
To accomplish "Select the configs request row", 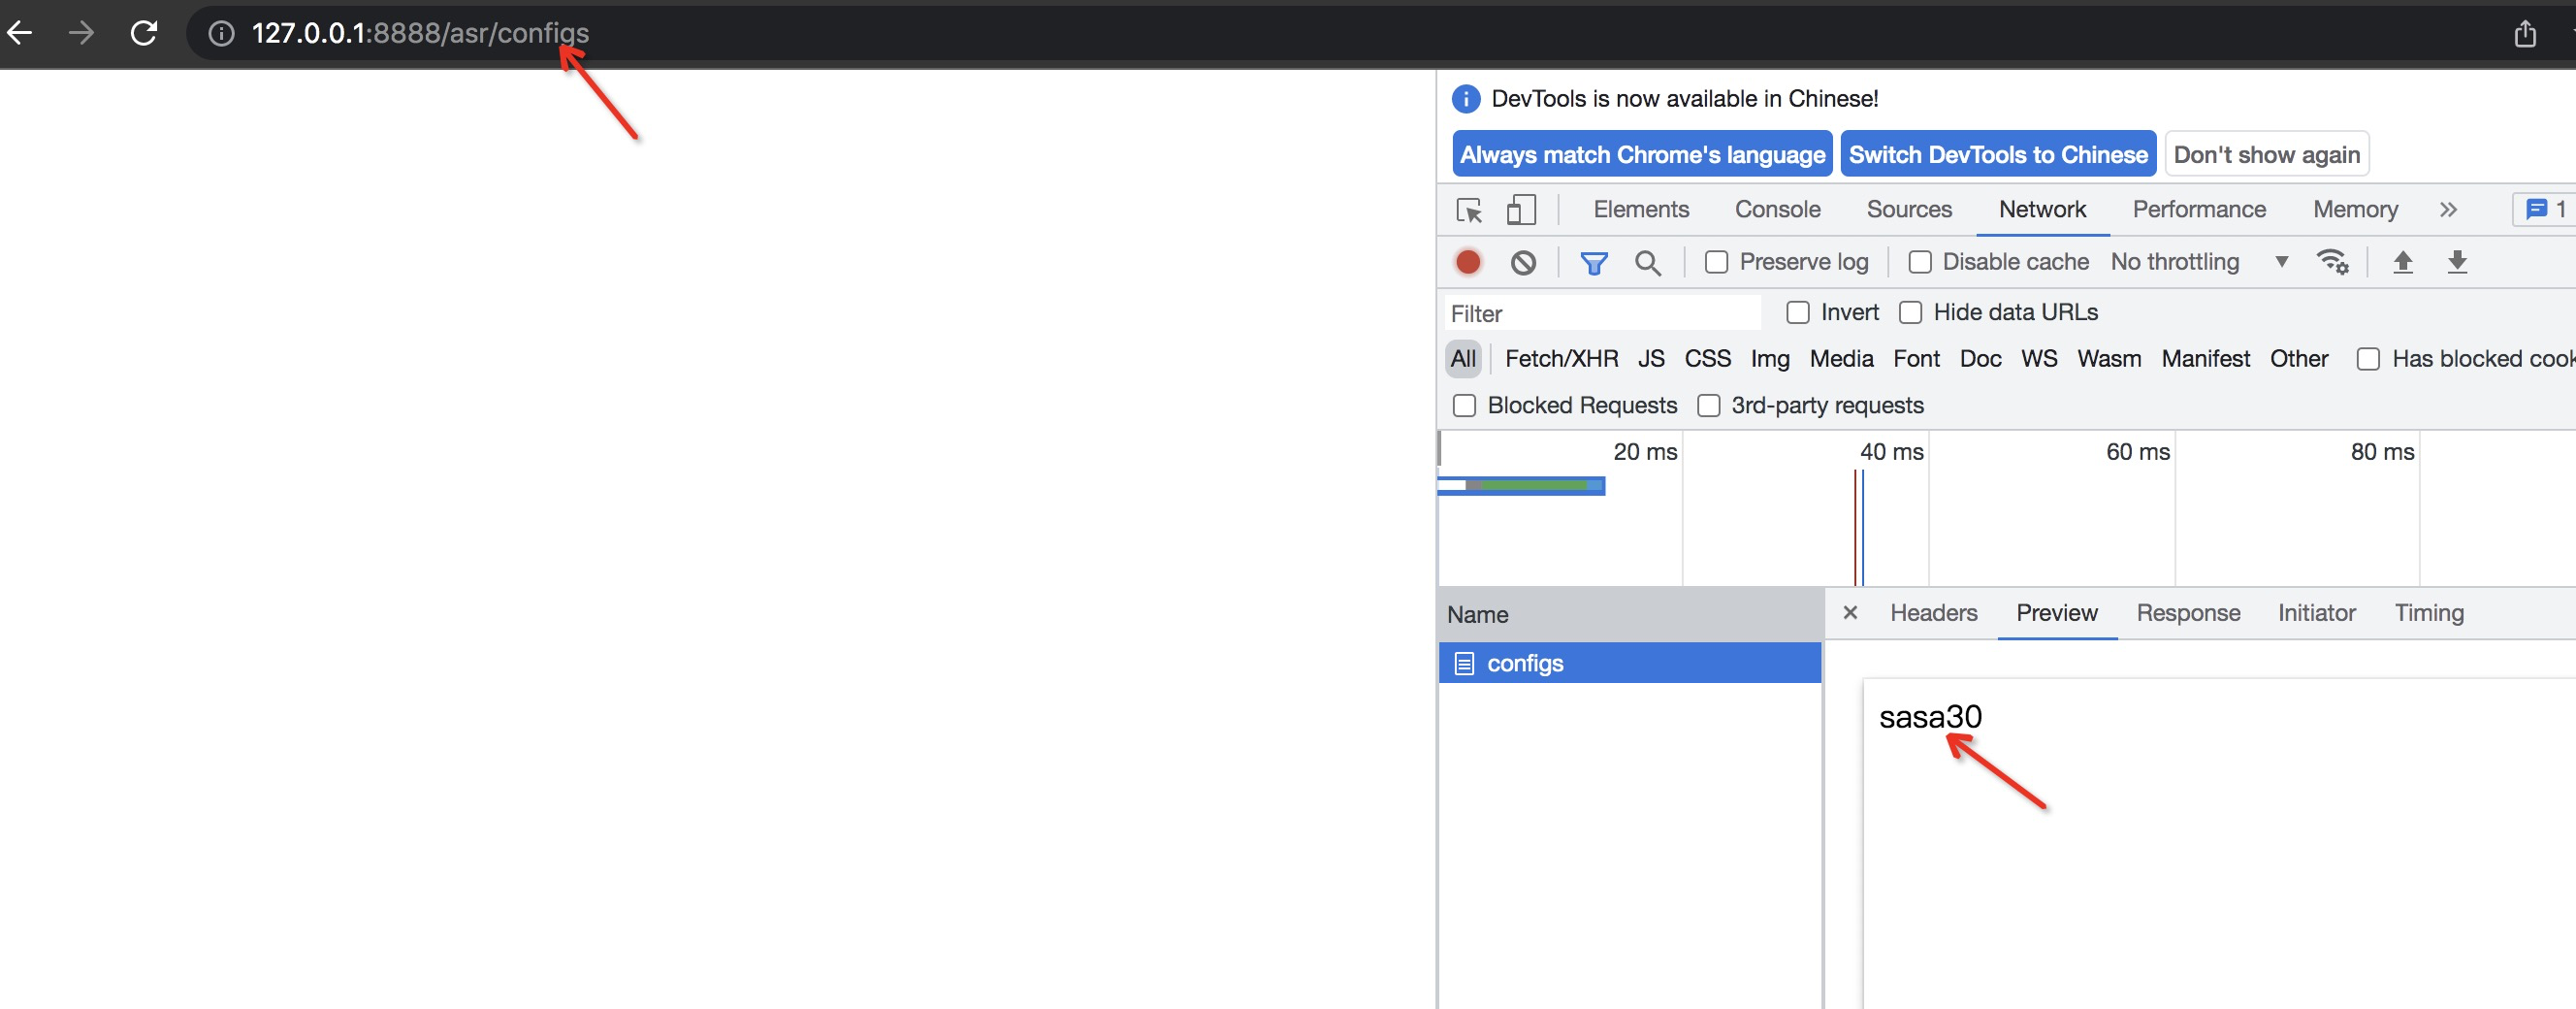I will pyautogui.click(x=1629, y=663).
